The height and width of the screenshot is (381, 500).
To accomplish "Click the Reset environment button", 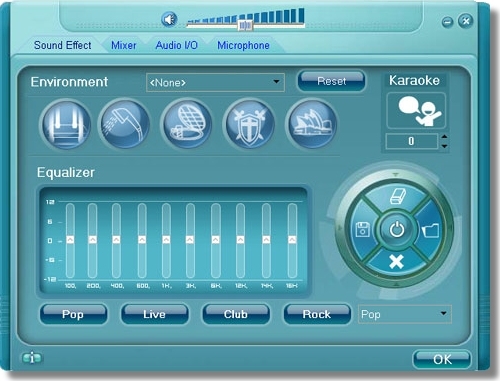I will coord(332,81).
